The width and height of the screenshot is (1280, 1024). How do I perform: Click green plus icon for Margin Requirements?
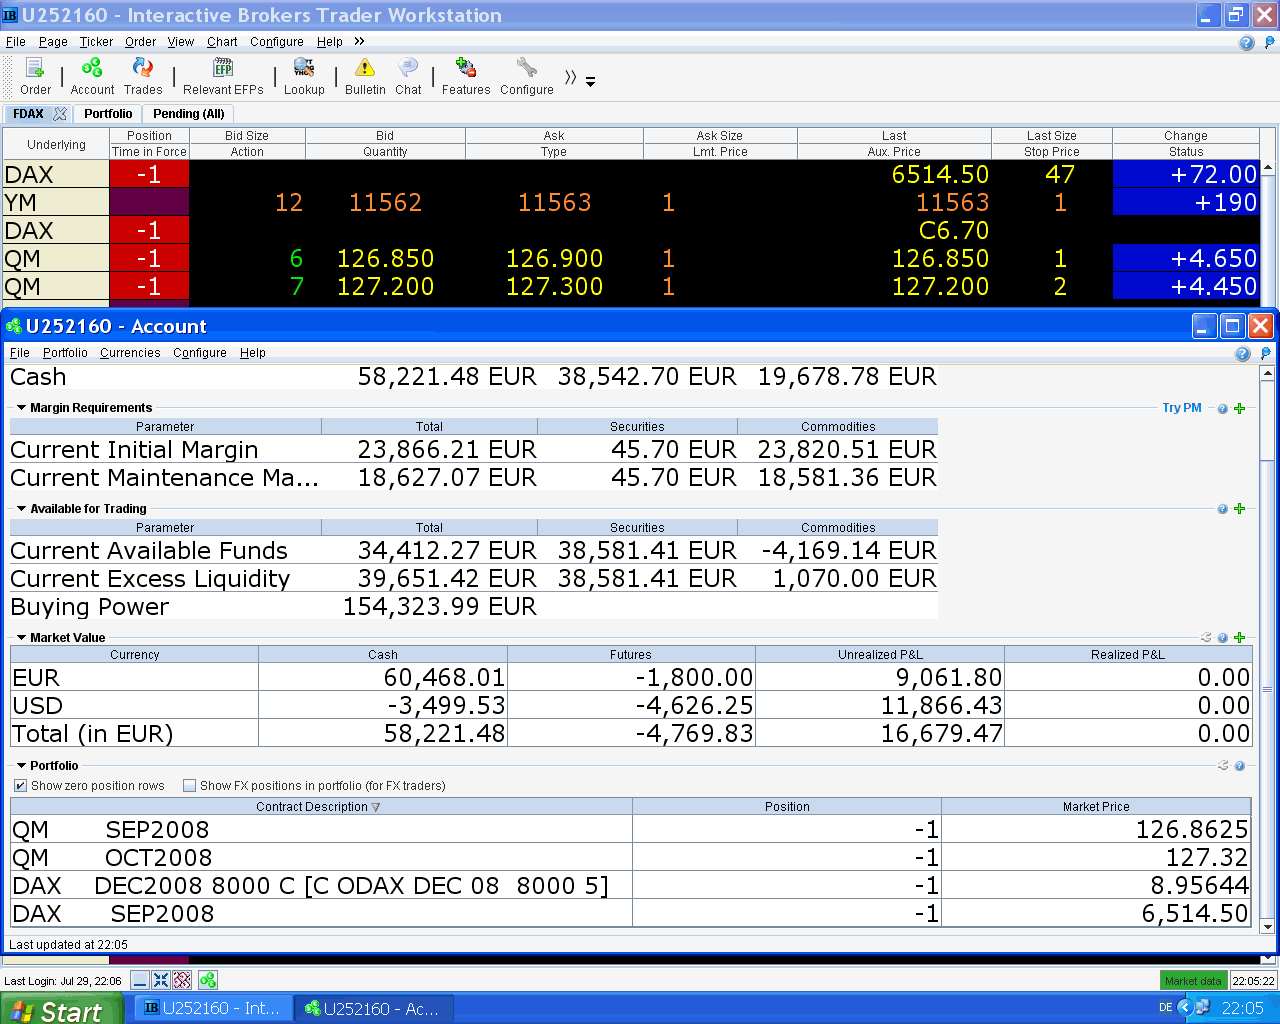click(x=1240, y=409)
